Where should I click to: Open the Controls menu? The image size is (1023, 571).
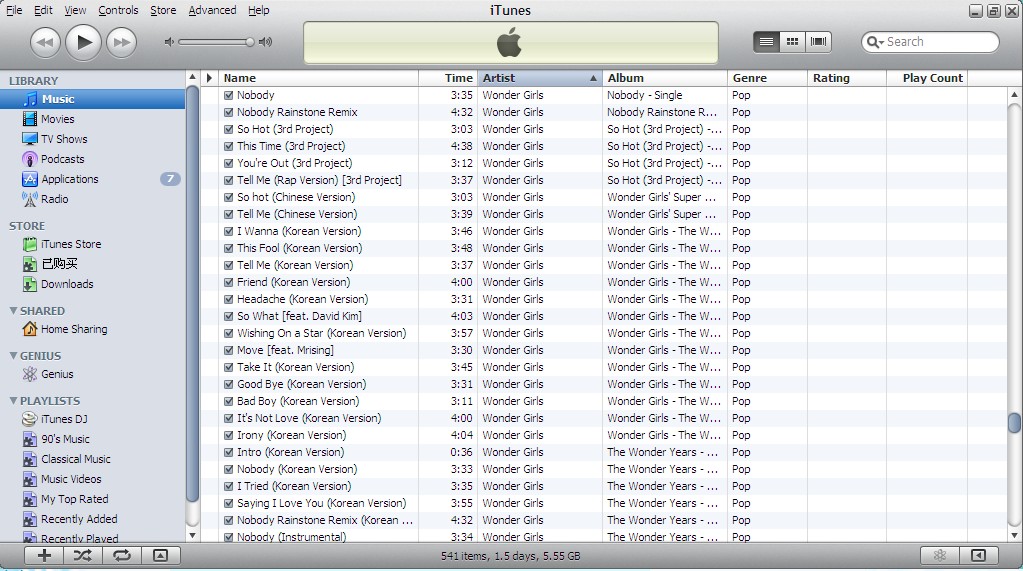[118, 10]
